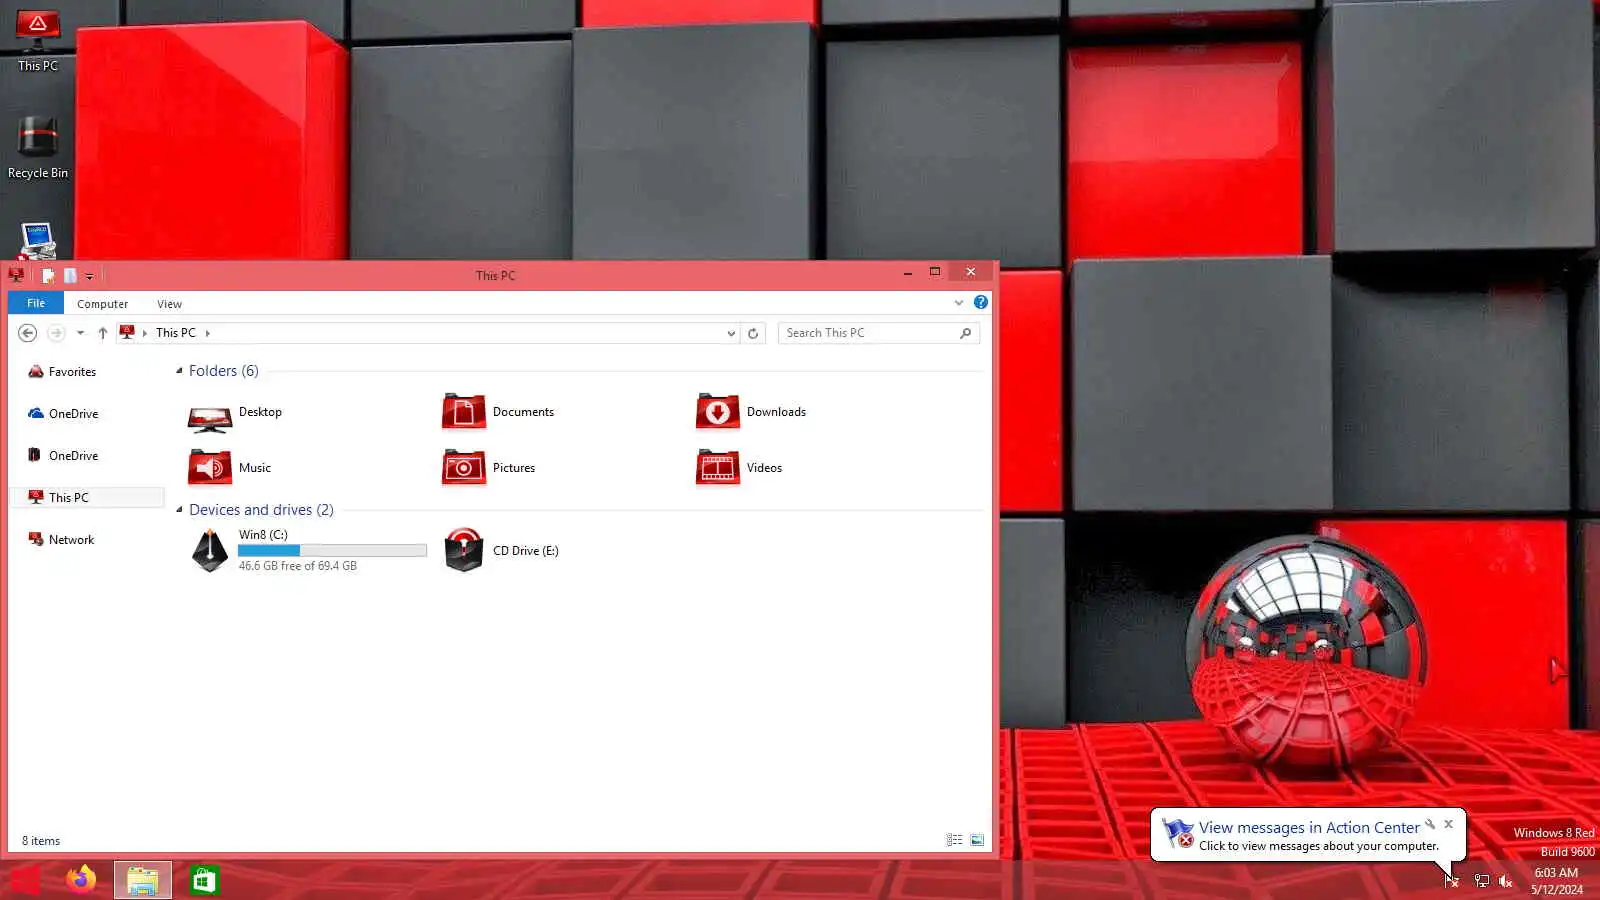This screenshot has height=900, width=1600.
Task: Click the search magnifier icon
Action: point(965,333)
